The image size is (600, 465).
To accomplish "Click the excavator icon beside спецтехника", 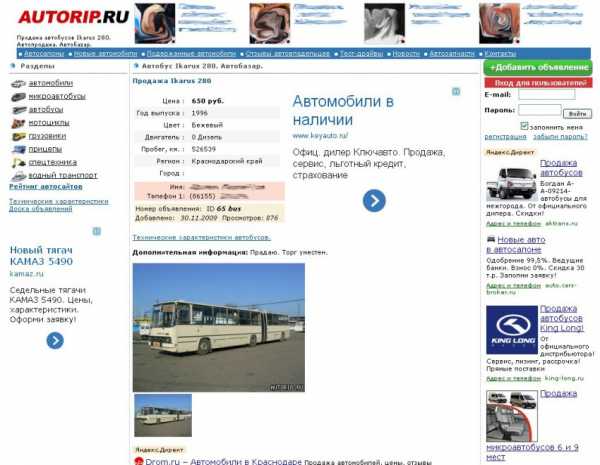I will click(x=18, y=163).
